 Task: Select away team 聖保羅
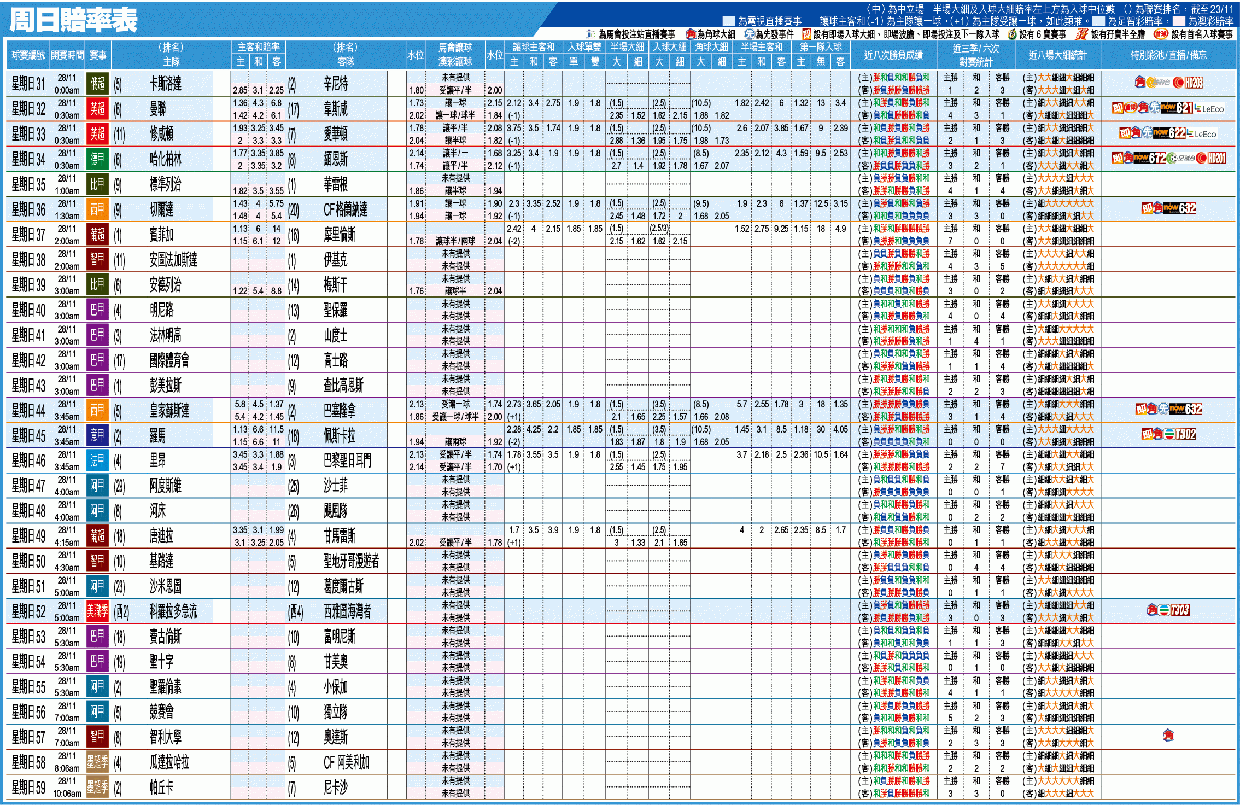336,309
